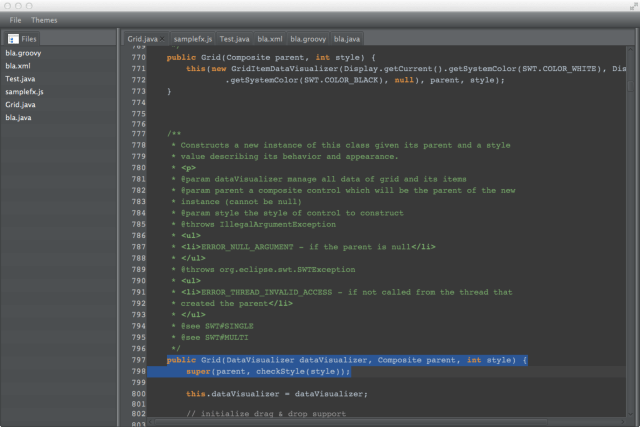This screenshot has height=427, width=640.
Task: Click line number 797 in gutter
Action: (x=138, y=360)
